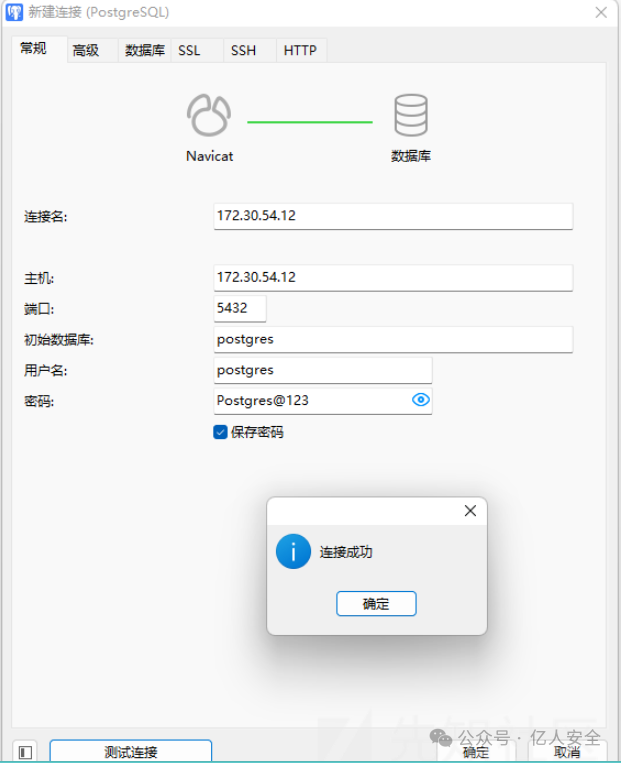Screen dimensions: 621x763
Task: Click the 连接成功 message text
Action: coord(346,552)
